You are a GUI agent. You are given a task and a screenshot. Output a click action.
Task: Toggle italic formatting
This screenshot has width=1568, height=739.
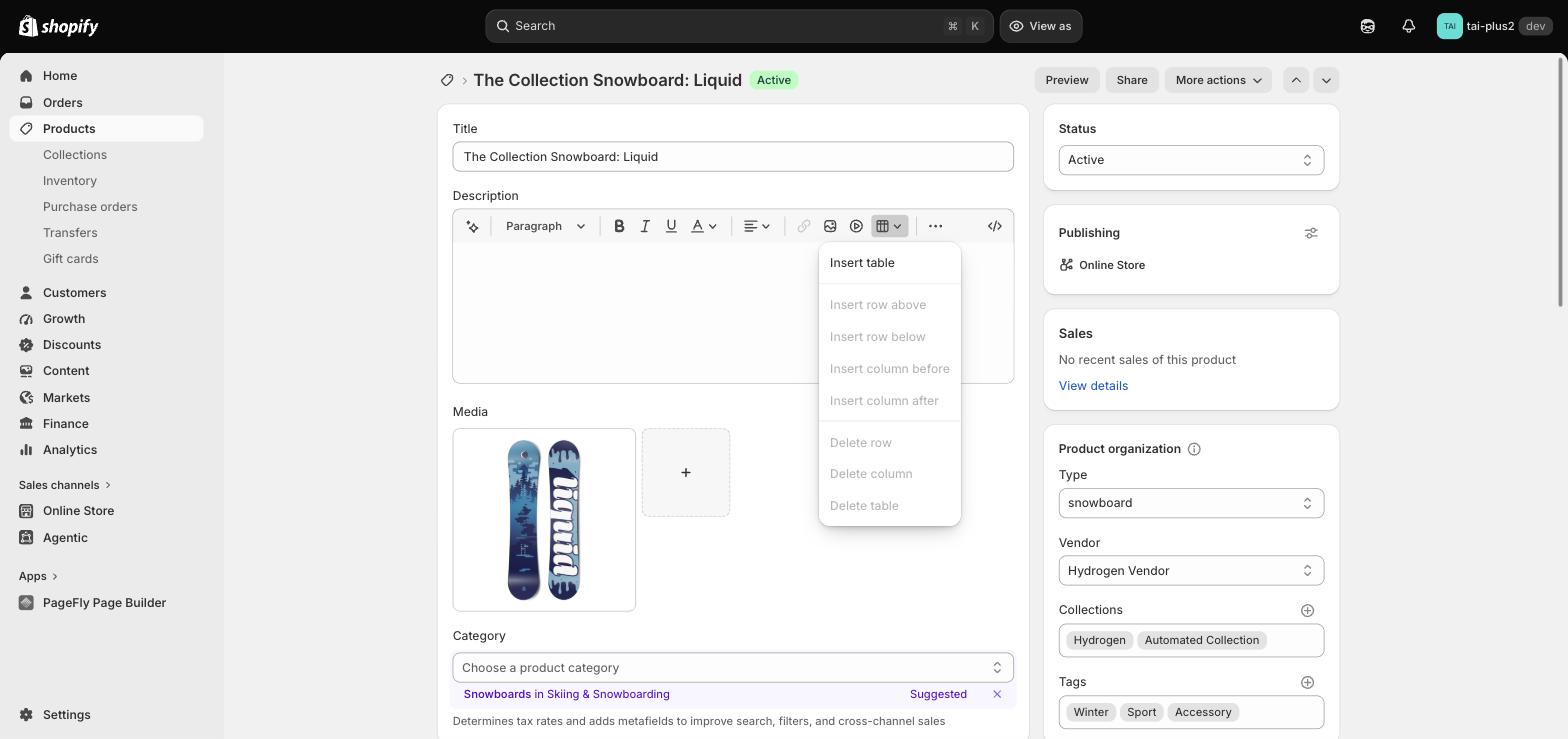pos(645,226)
